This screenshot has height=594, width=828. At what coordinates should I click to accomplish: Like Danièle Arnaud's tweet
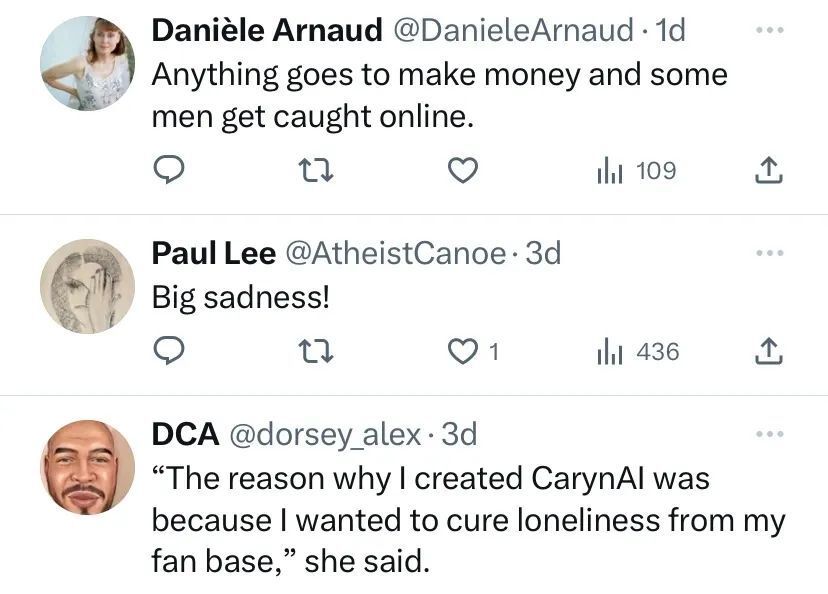click(460, 172)
